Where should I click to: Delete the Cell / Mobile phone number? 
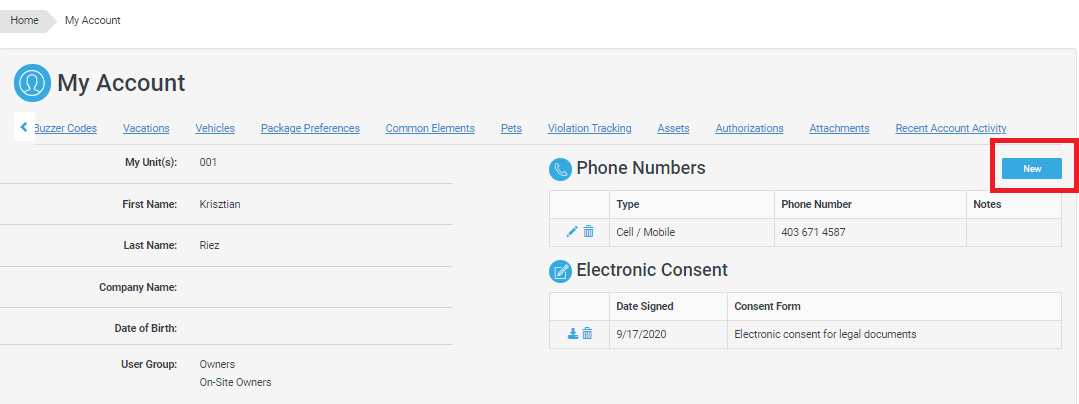coord(588,232)
